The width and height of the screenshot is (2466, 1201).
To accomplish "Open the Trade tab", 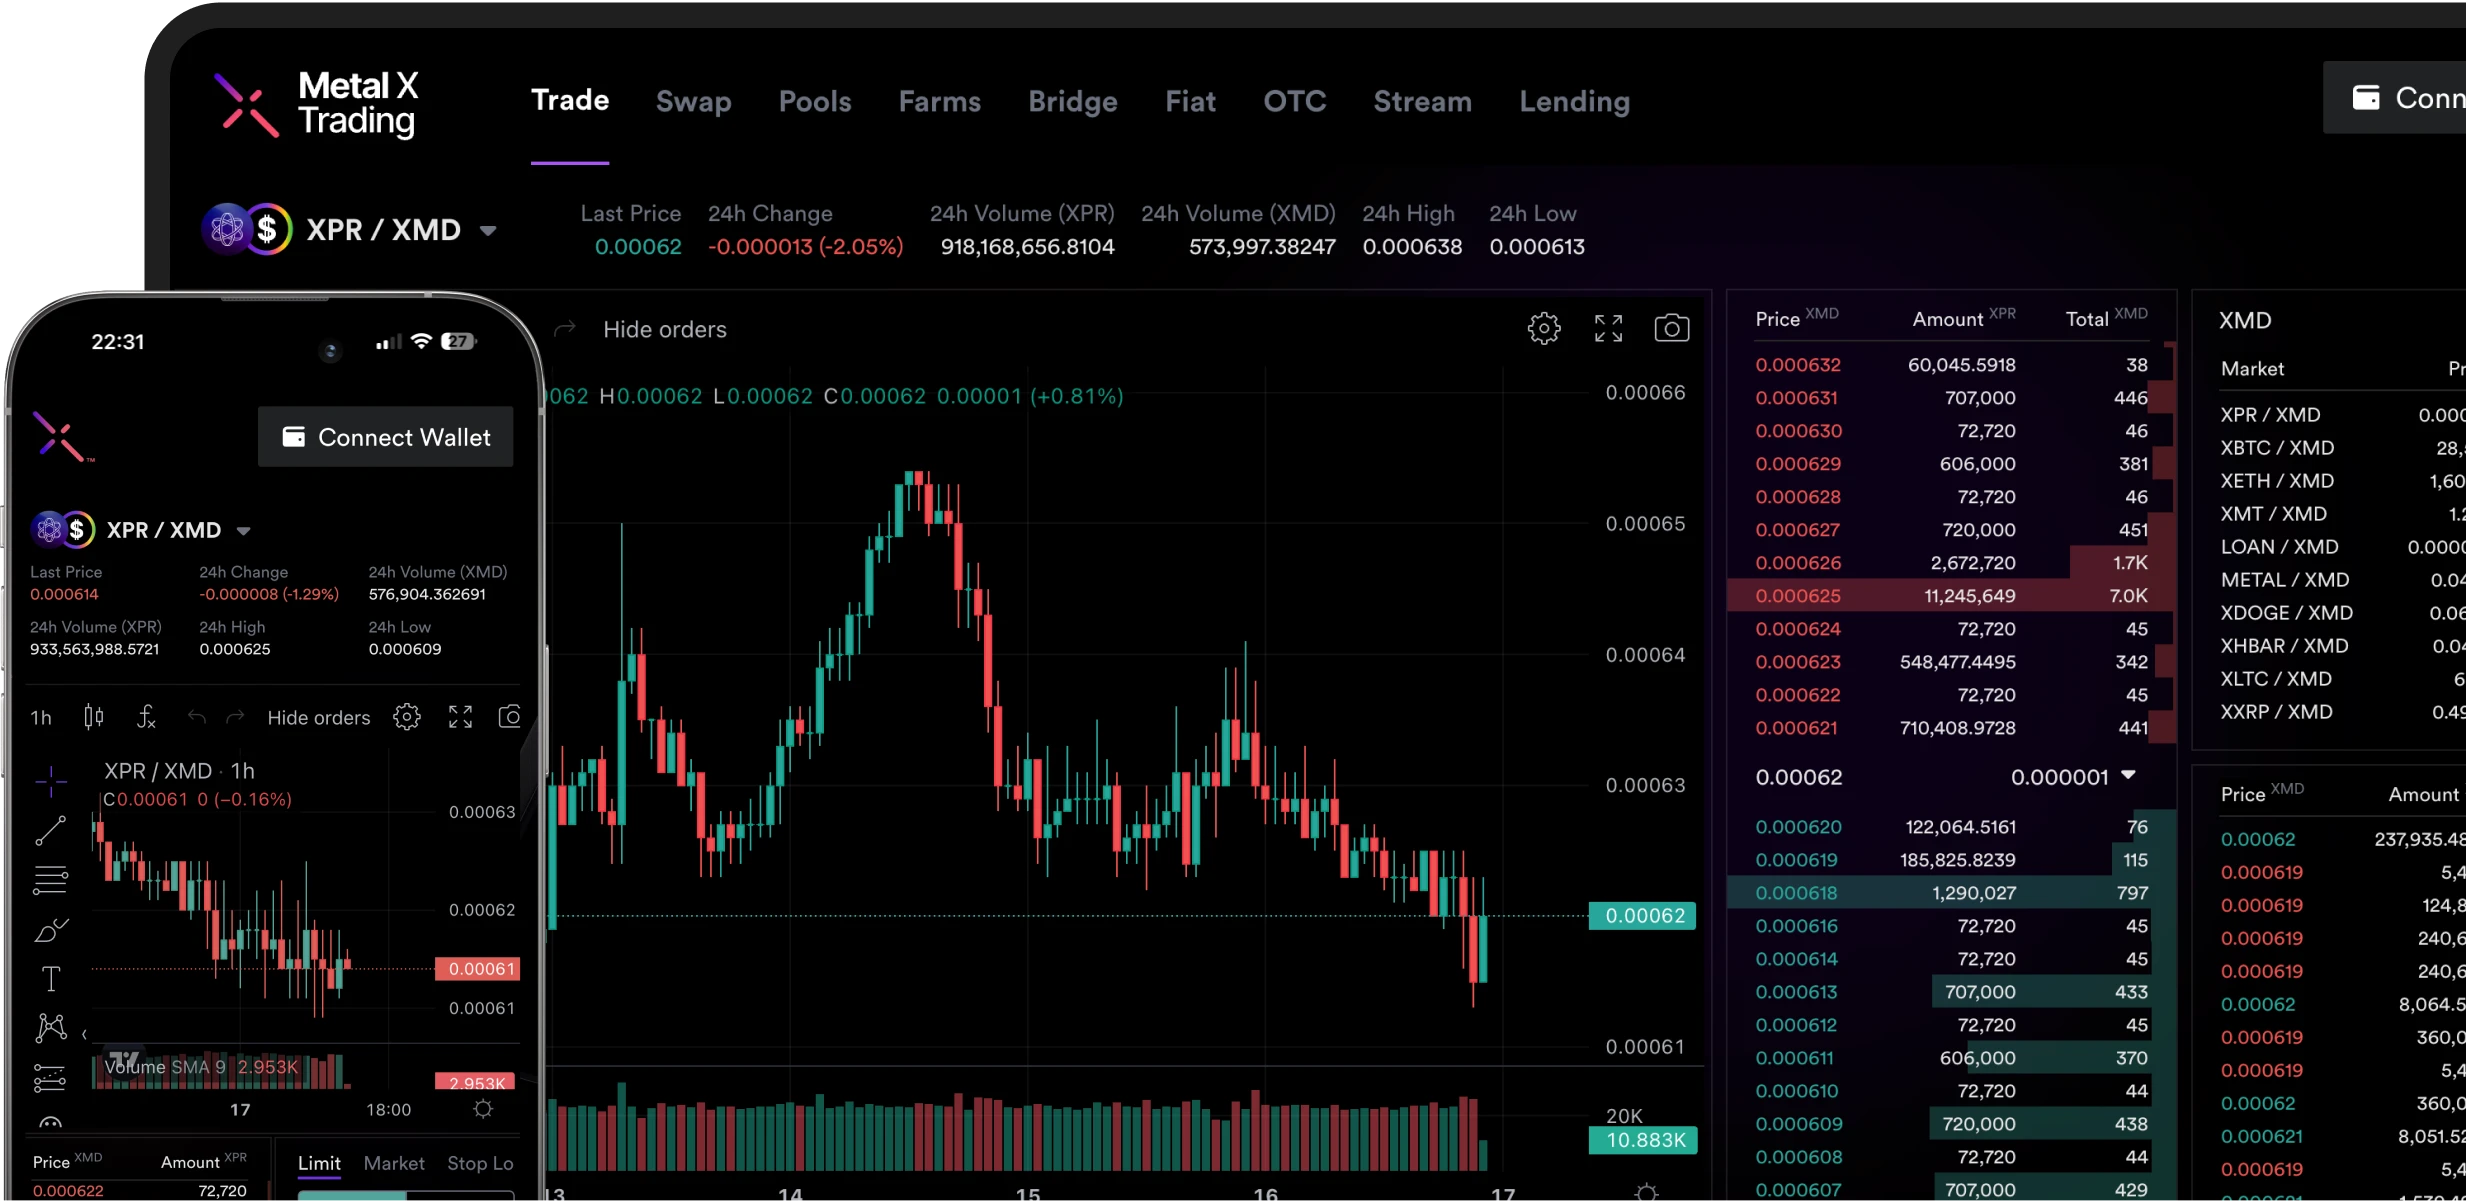I will point(570,100).
